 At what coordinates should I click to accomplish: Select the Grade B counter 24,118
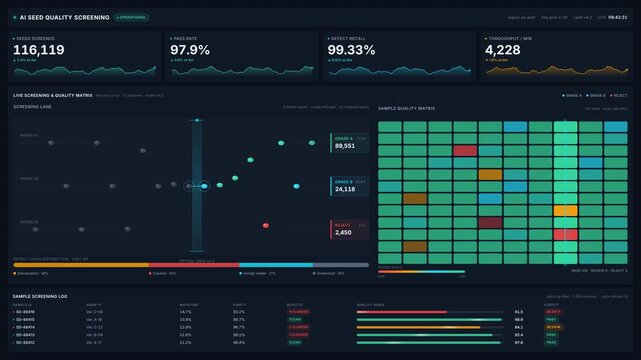[350, 186]
